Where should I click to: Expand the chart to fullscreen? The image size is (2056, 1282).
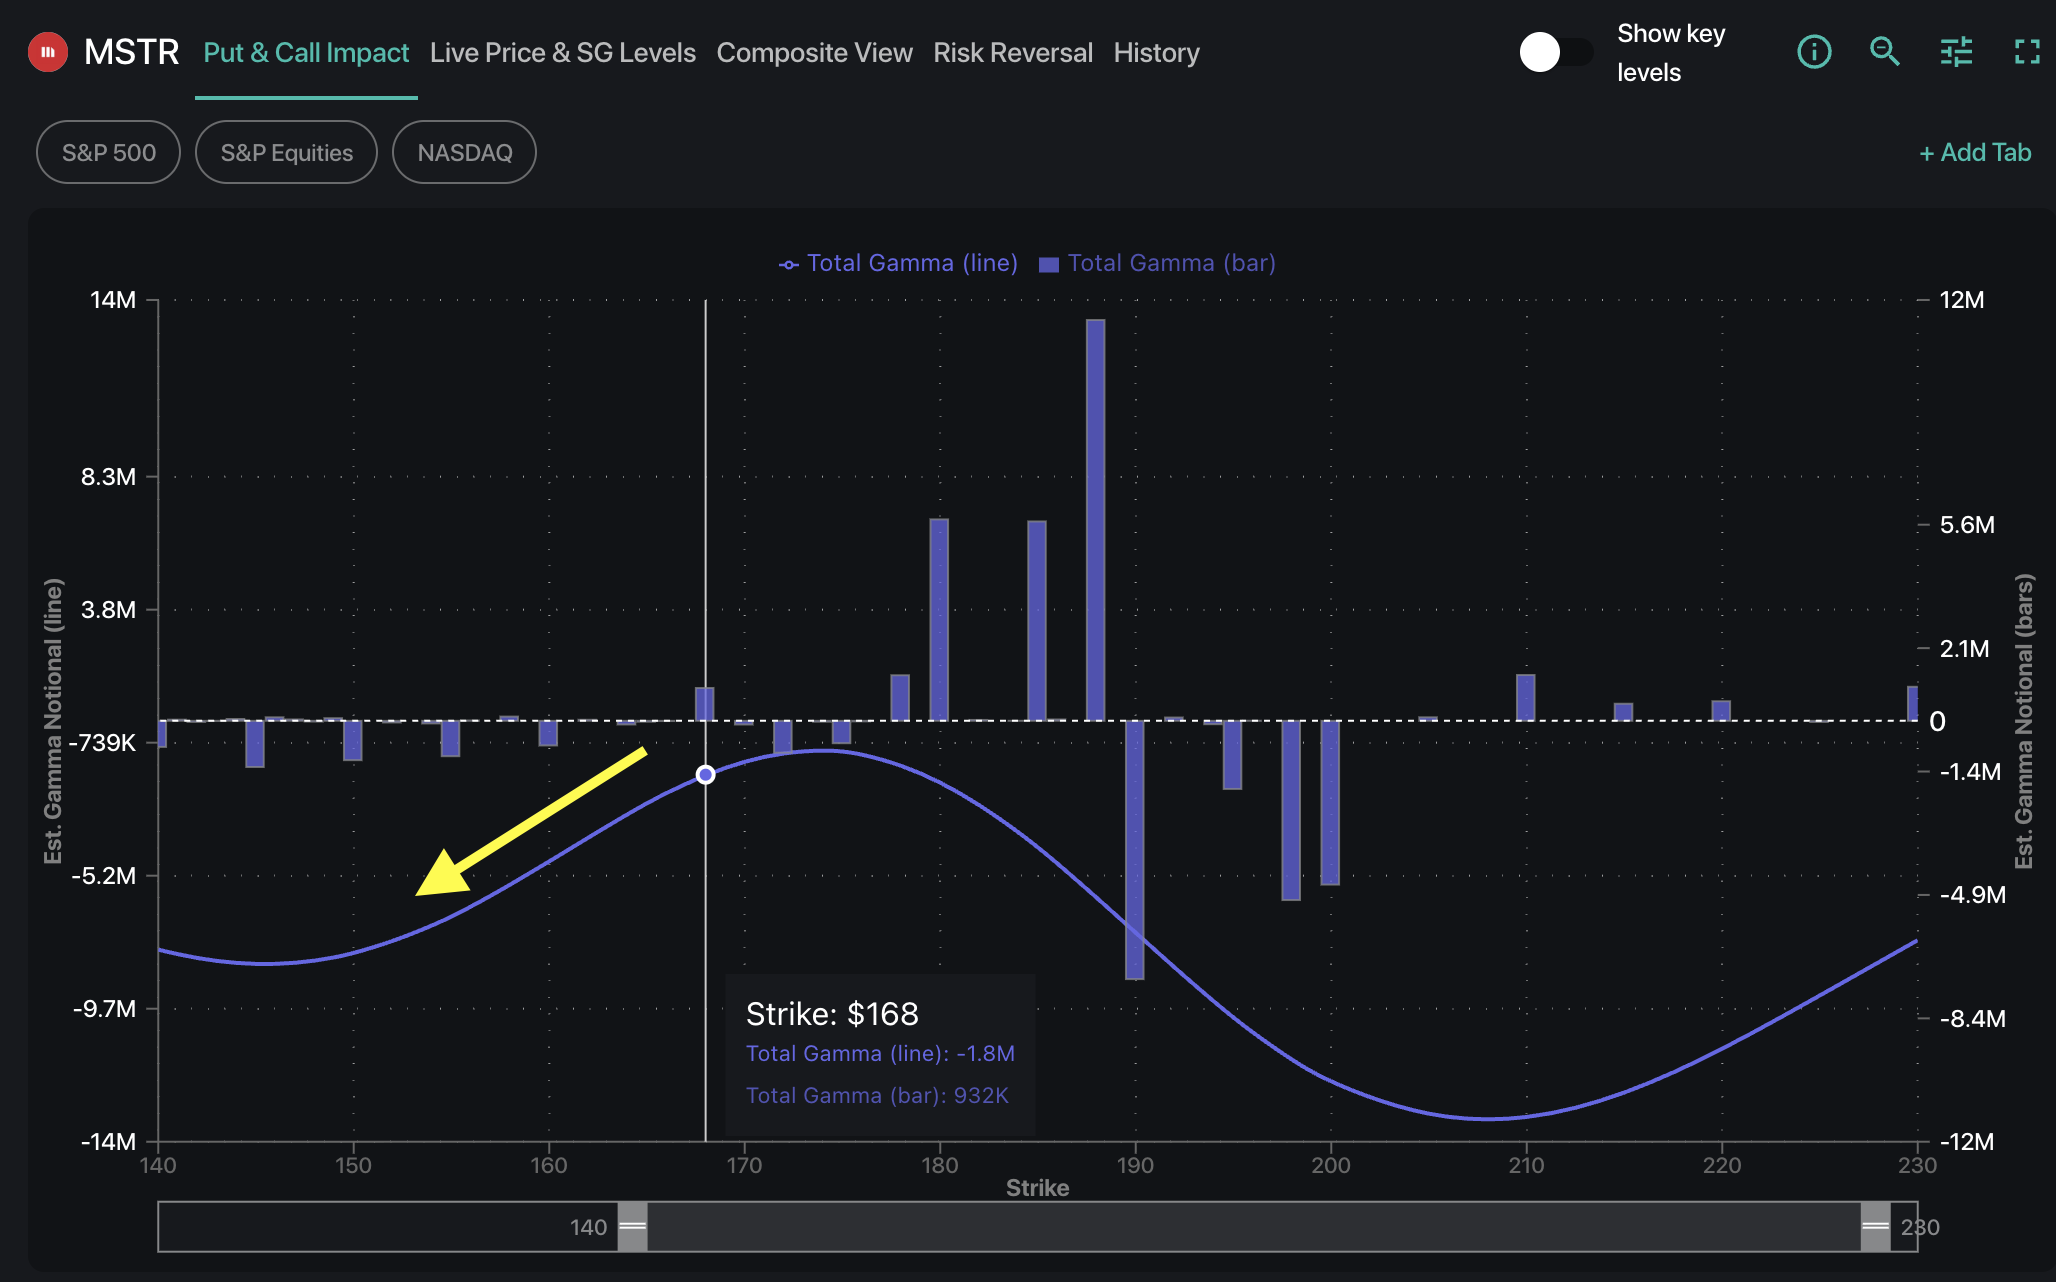[x=2027, y=52]
